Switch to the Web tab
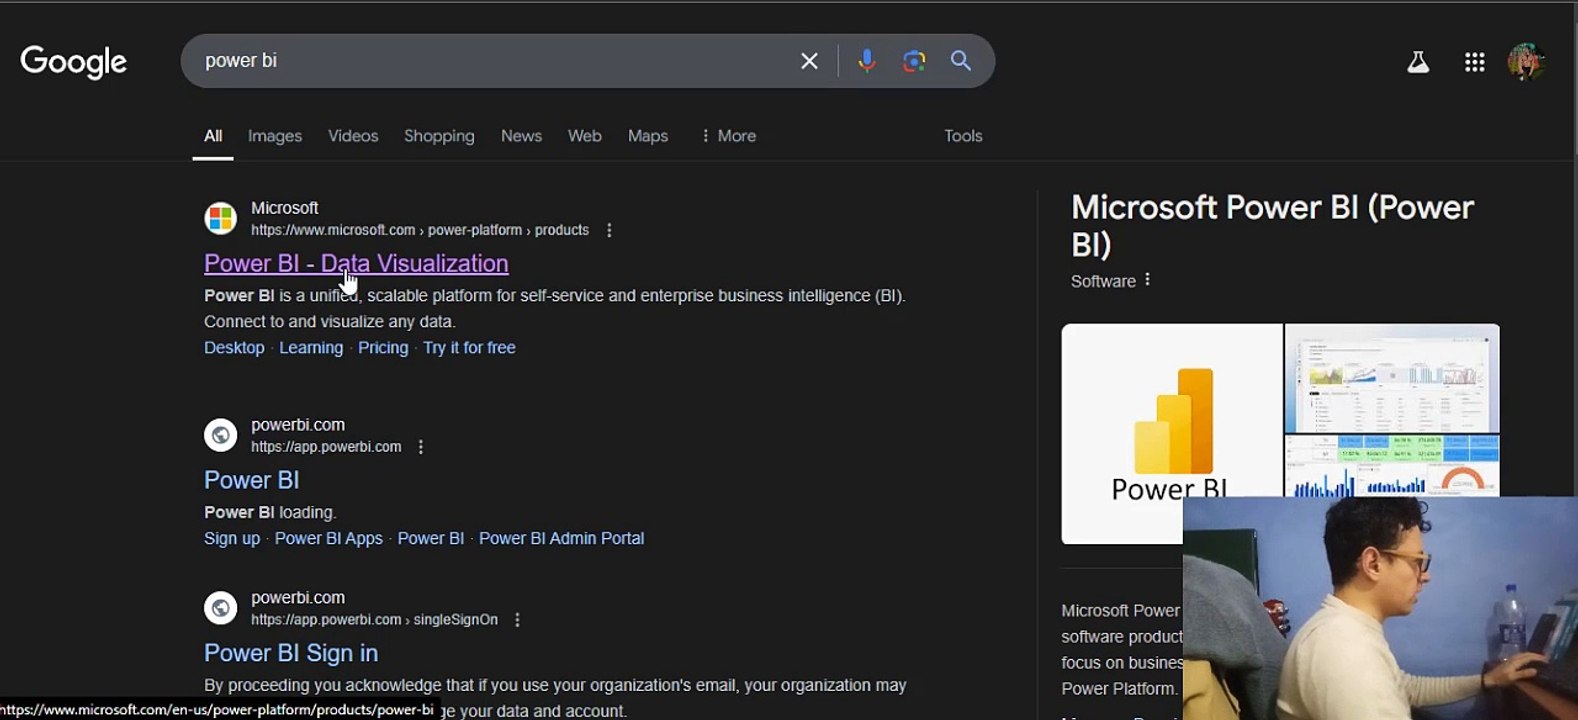Viewport: 1578px width, 720px height. 585,136
